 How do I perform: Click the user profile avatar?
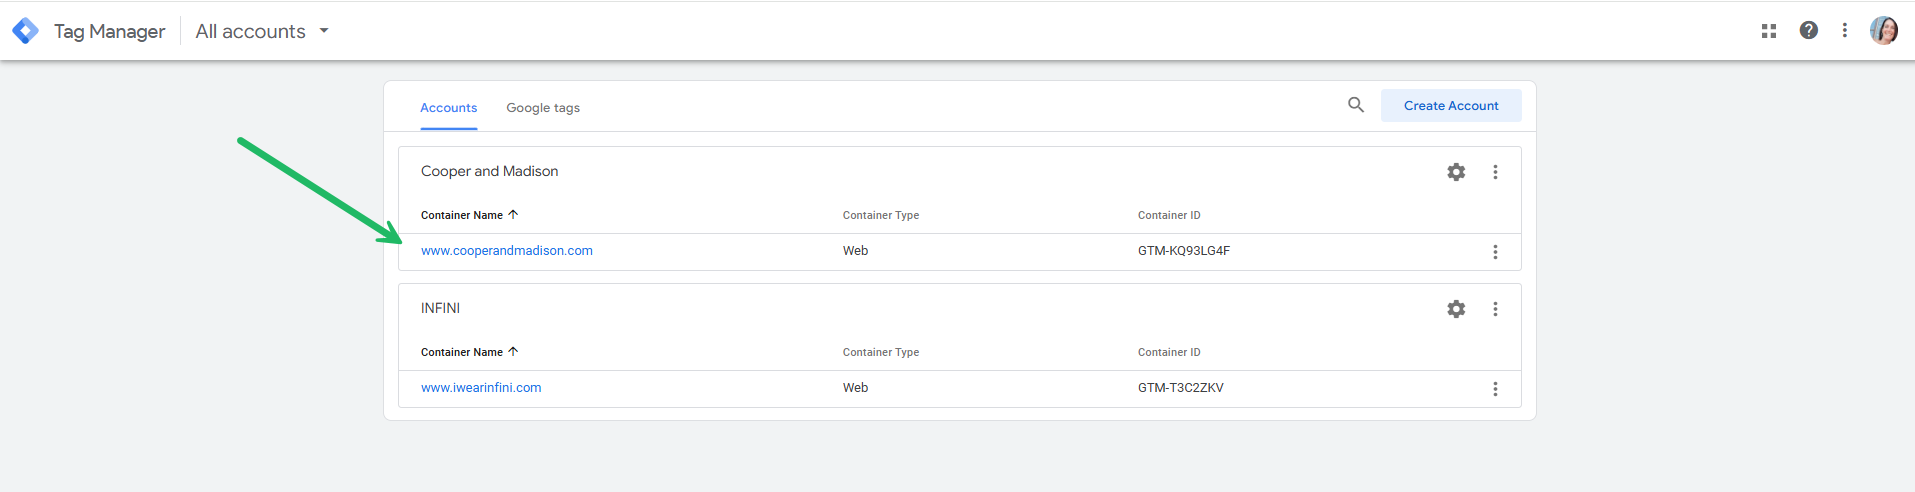click(x=1883, y=30)
